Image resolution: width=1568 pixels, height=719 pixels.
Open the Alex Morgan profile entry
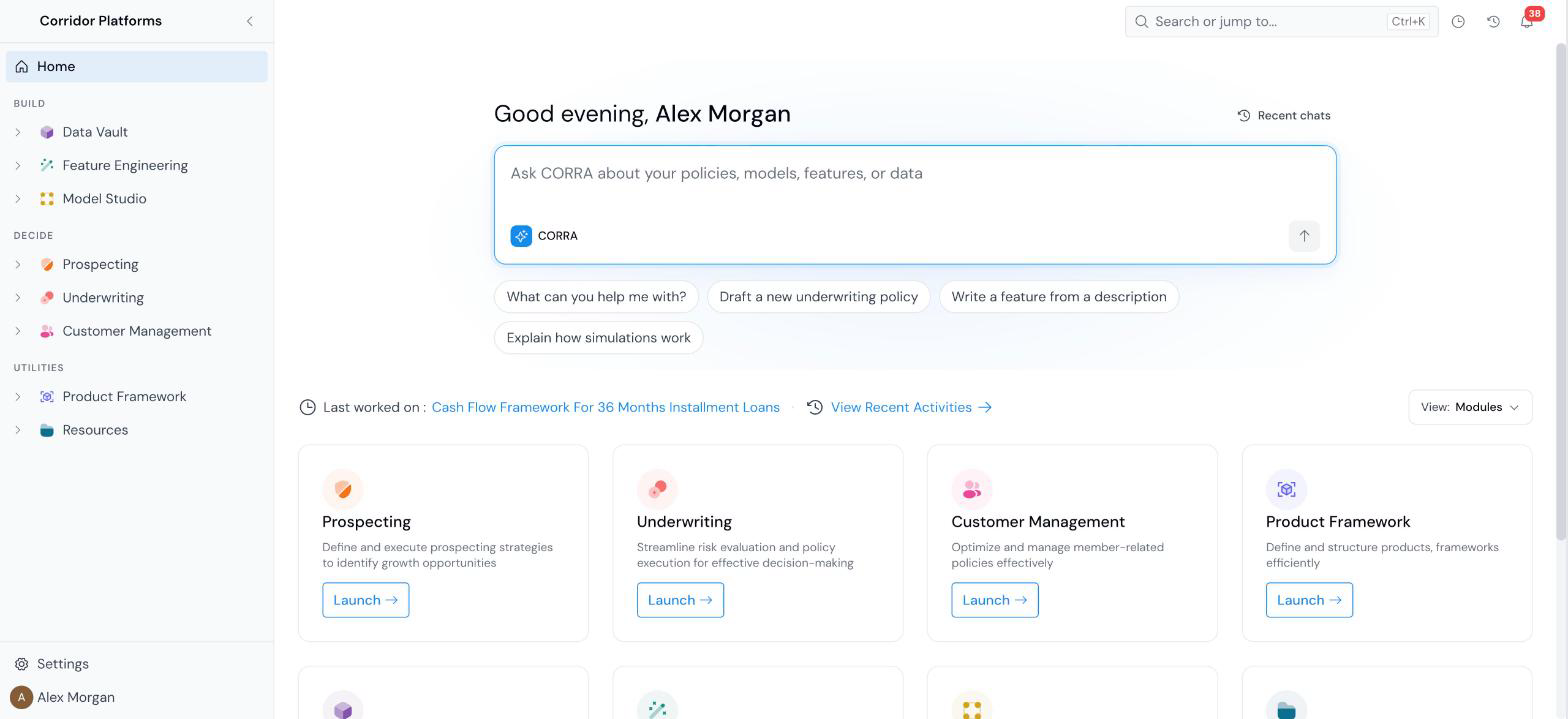76,697
